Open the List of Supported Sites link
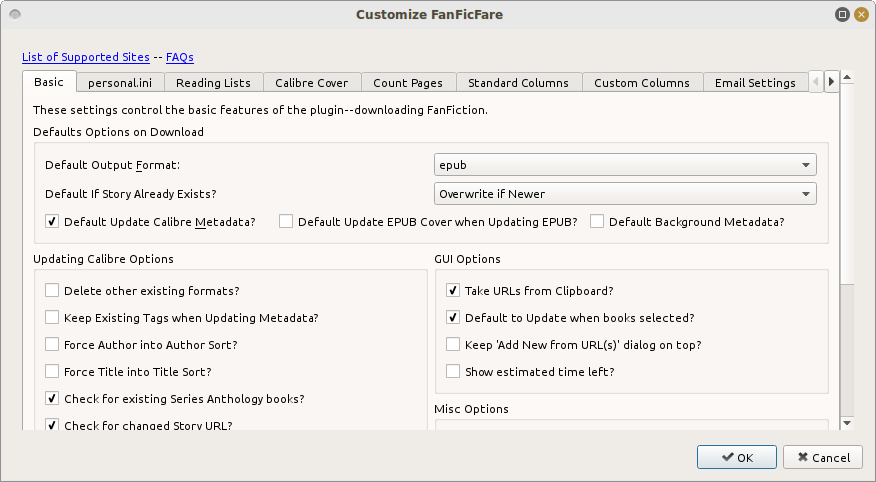 tap(85, 57)
